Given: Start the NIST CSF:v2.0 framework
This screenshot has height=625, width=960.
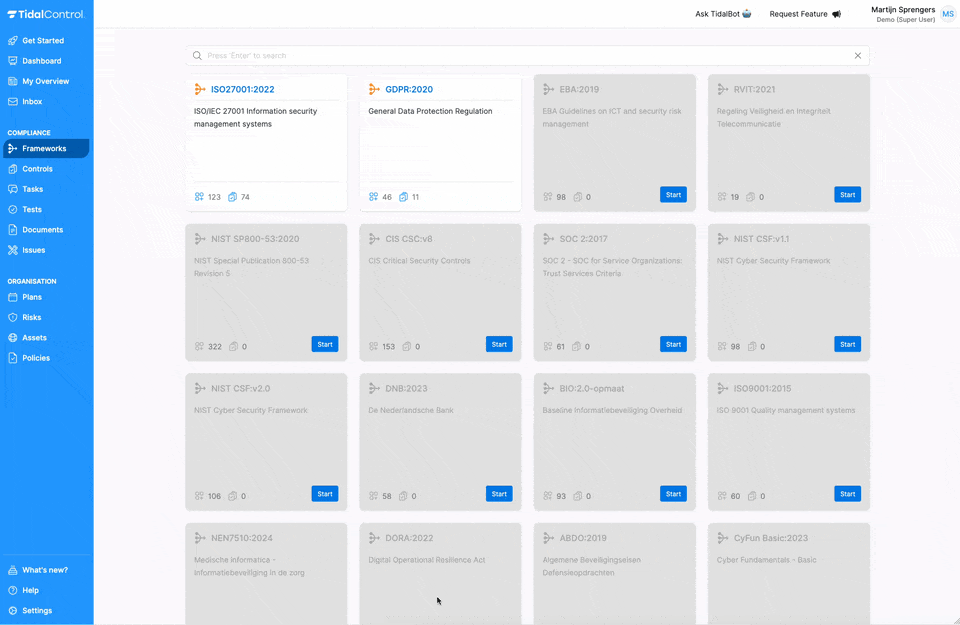Looking at the screenshot, I should click(x=324, y=493).
